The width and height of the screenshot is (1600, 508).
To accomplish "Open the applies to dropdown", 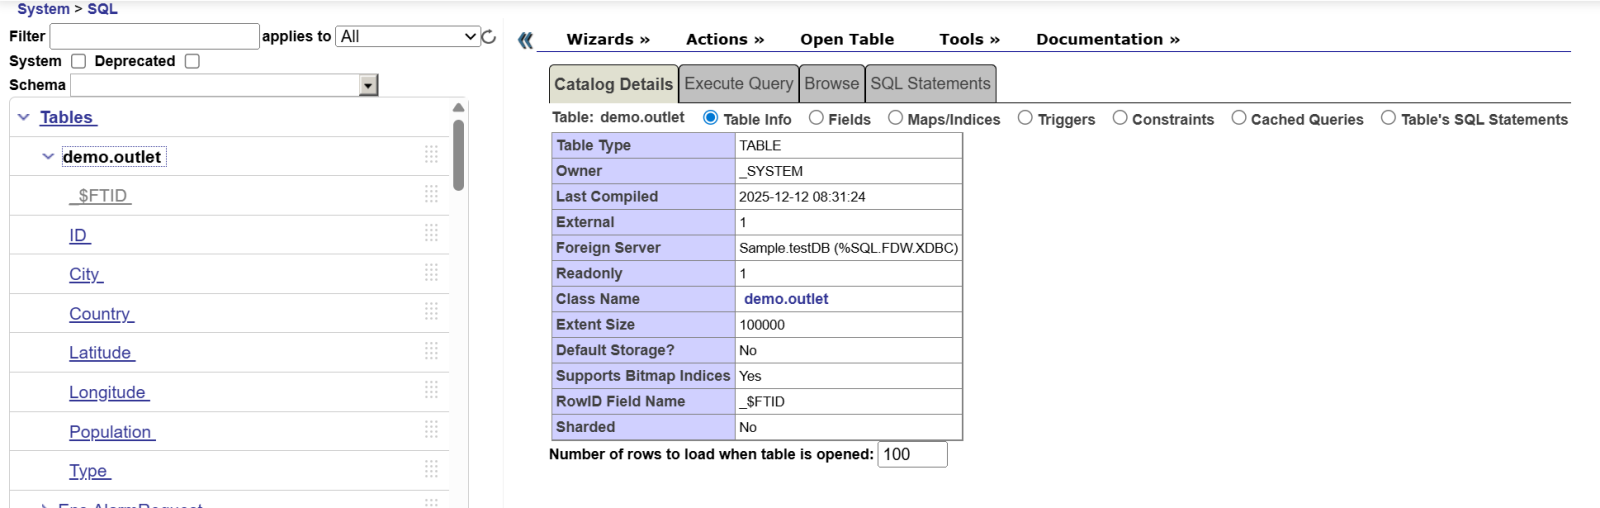I will point(408,36).
